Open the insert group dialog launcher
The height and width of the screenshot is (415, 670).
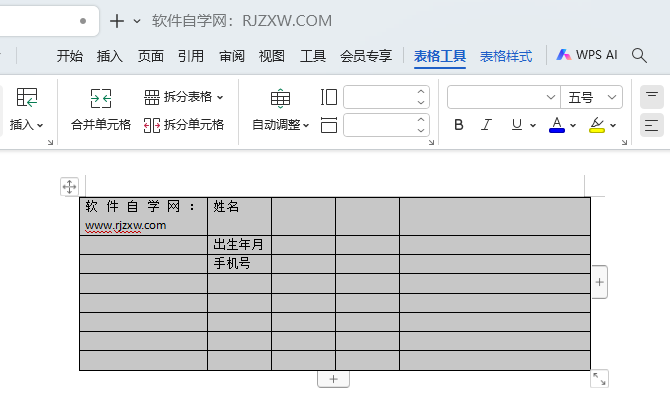(50, 142)
